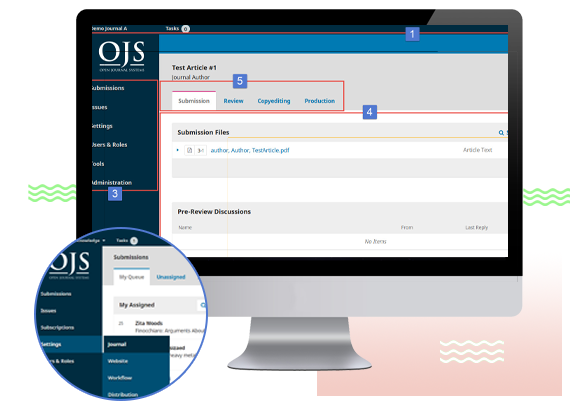Open the Tasks counter badge in the magnified circle
This screenshot has height=420, width=570.
point(134,241)
